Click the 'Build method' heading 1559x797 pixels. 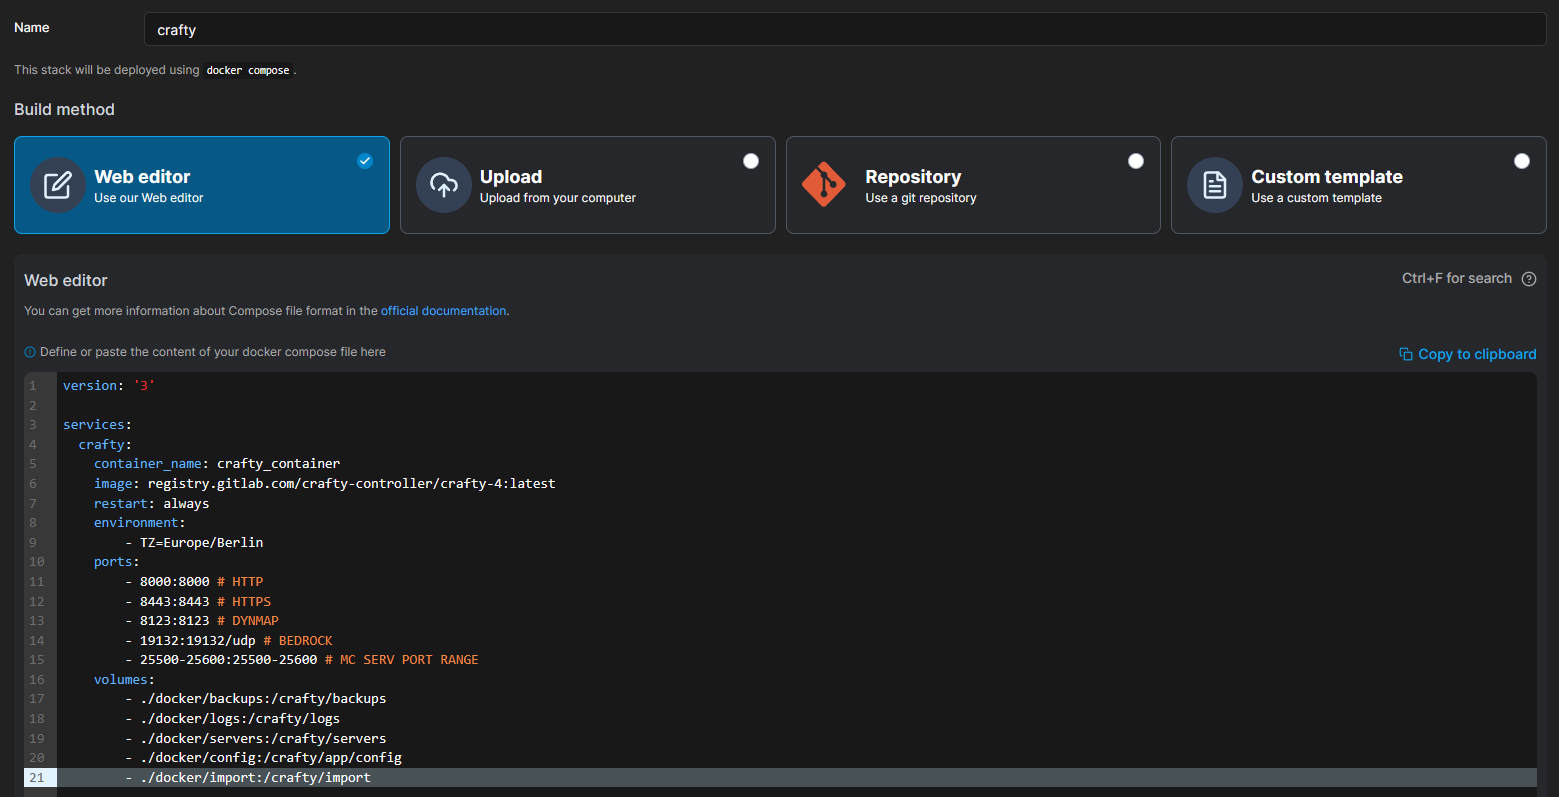coord(64,109)
